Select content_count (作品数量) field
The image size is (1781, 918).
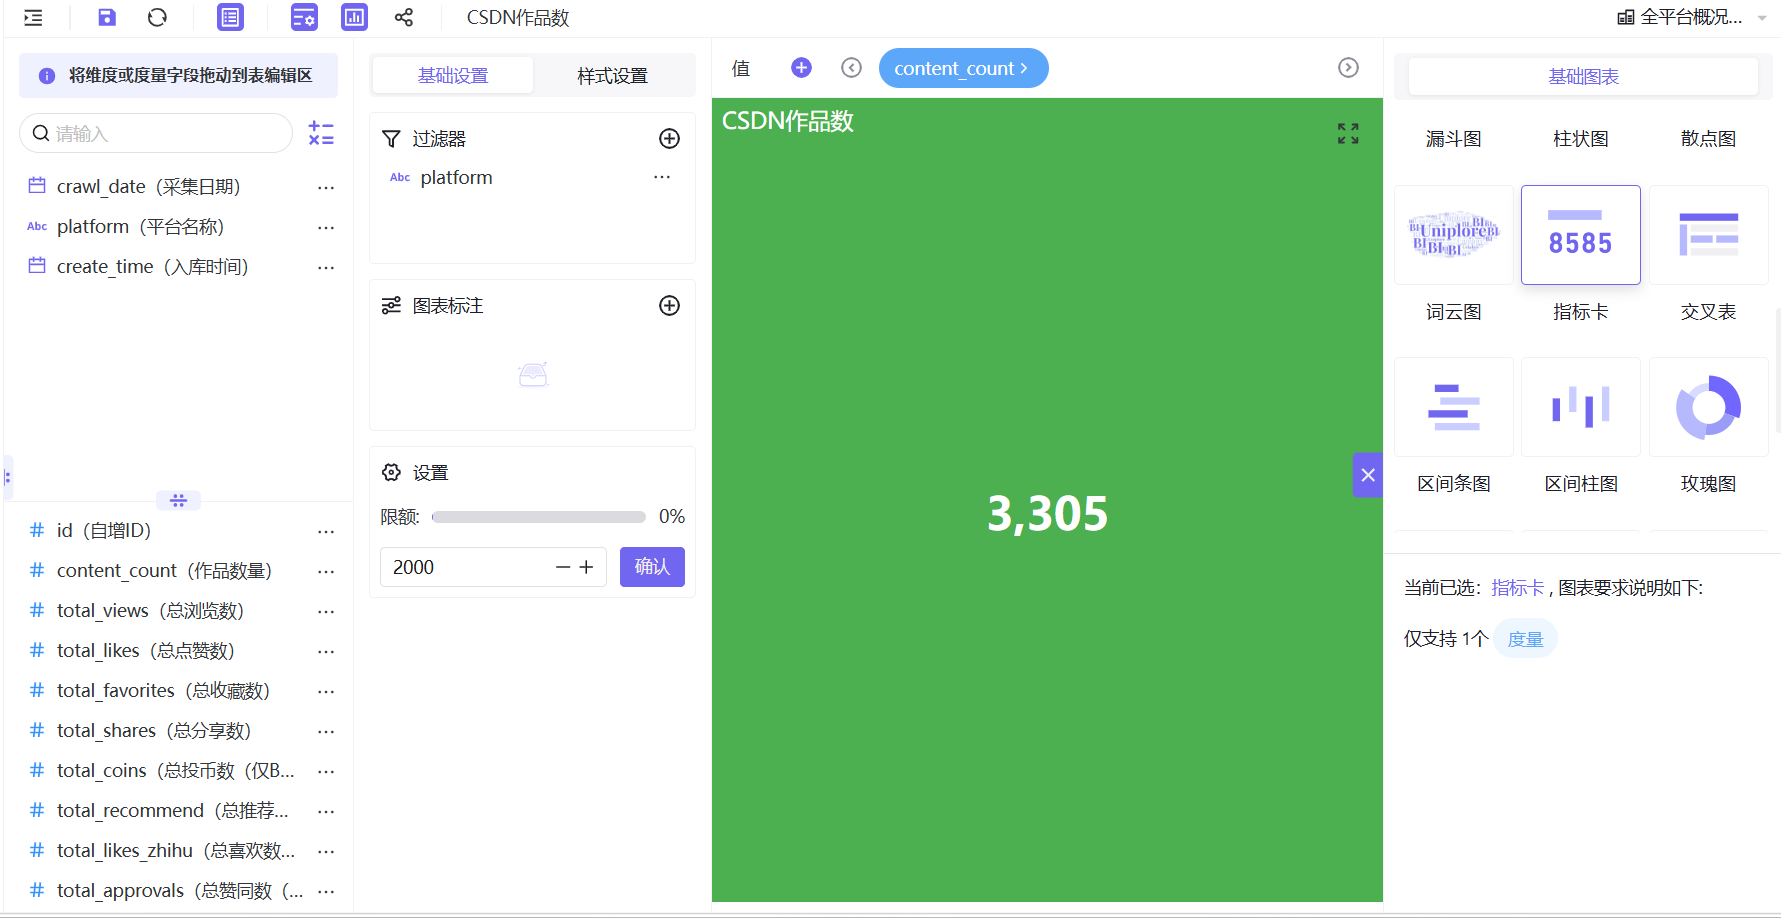point(164,571)
